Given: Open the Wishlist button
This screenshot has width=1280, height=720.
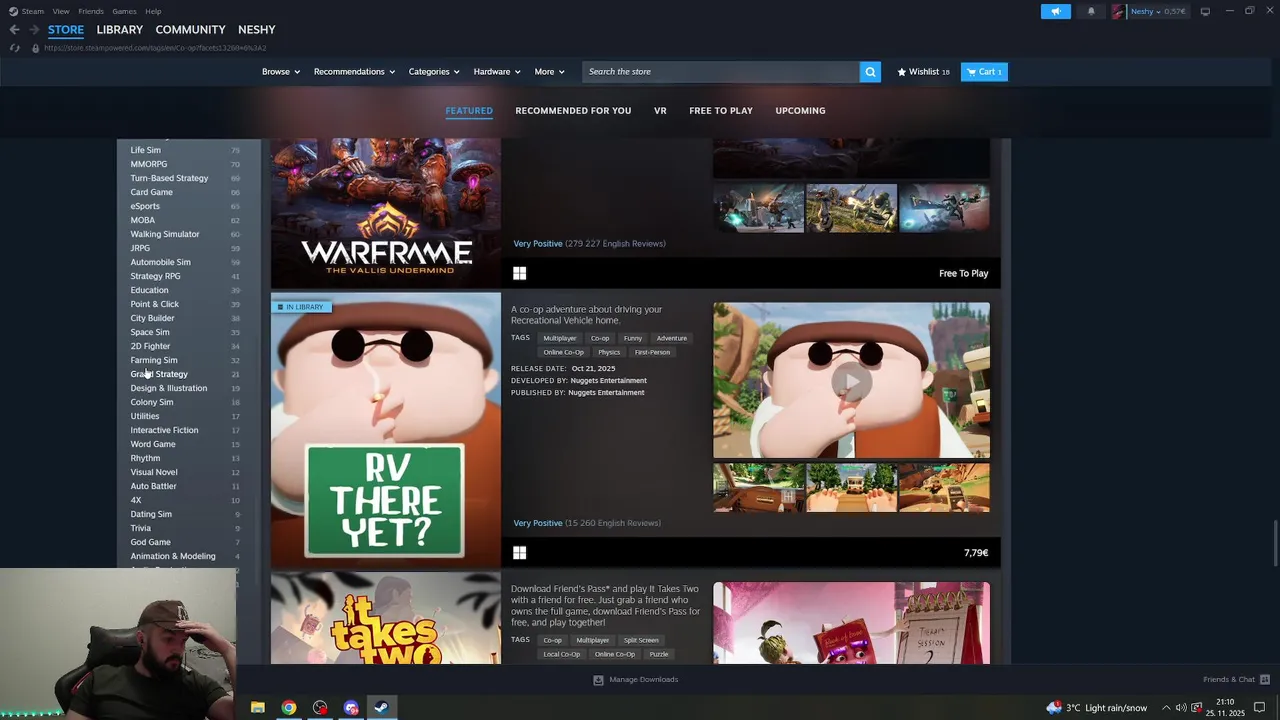Looking at the screenshot, I should (924, 72).
